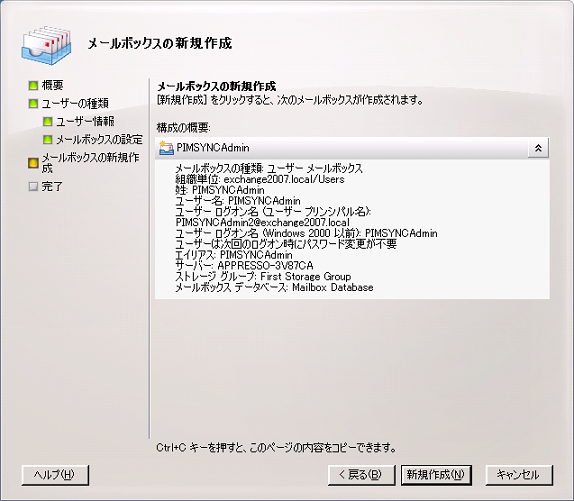Image resolution: width=574 pixels, height=501 pixels.
Task: Select the 完了 wizard step
Action: pos(52,187)
